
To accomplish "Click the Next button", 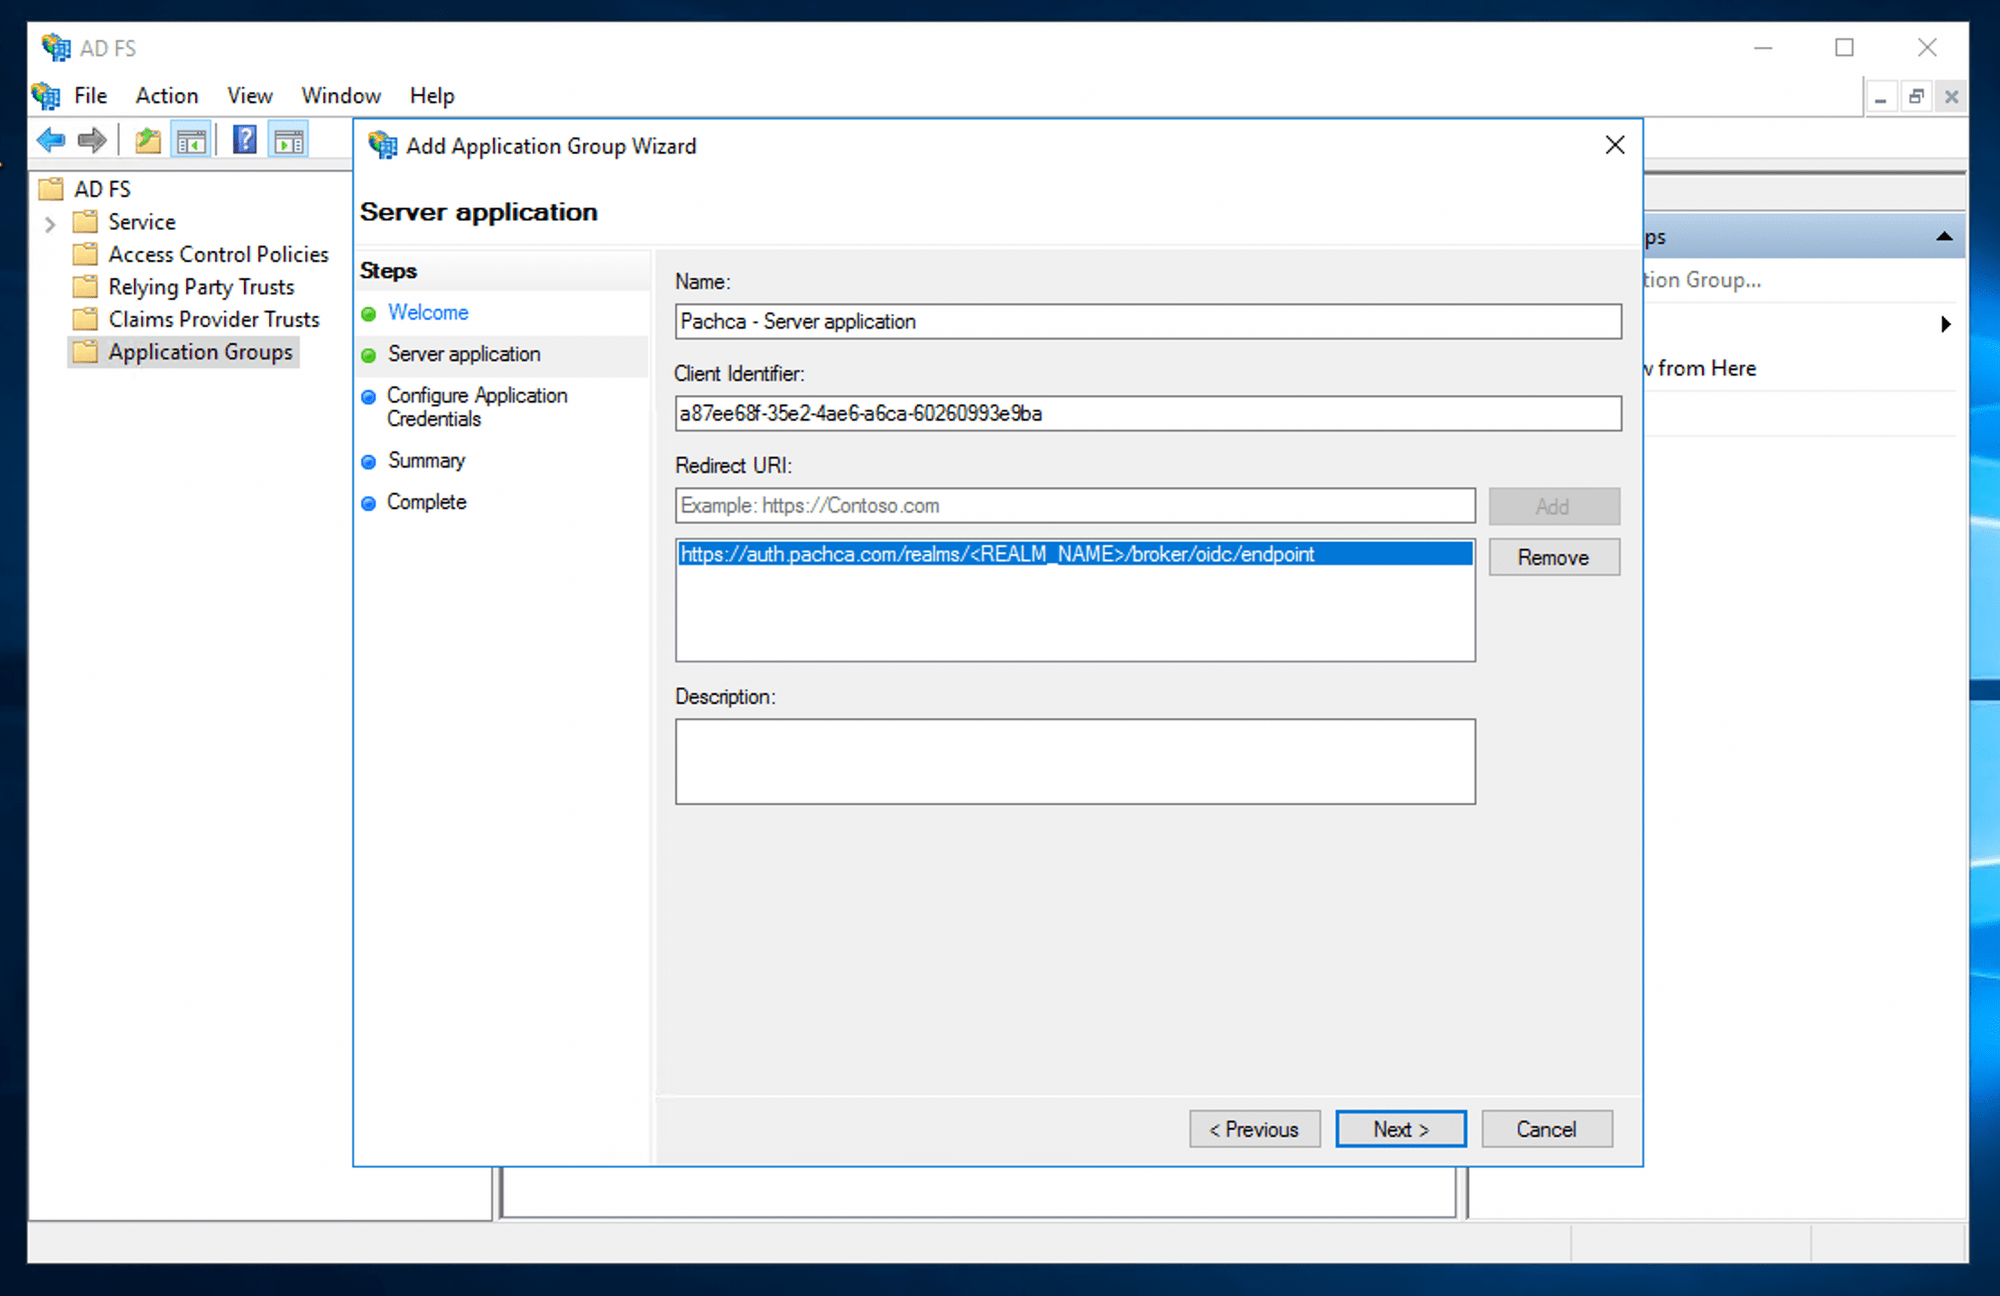I will click(1400, 1129).
